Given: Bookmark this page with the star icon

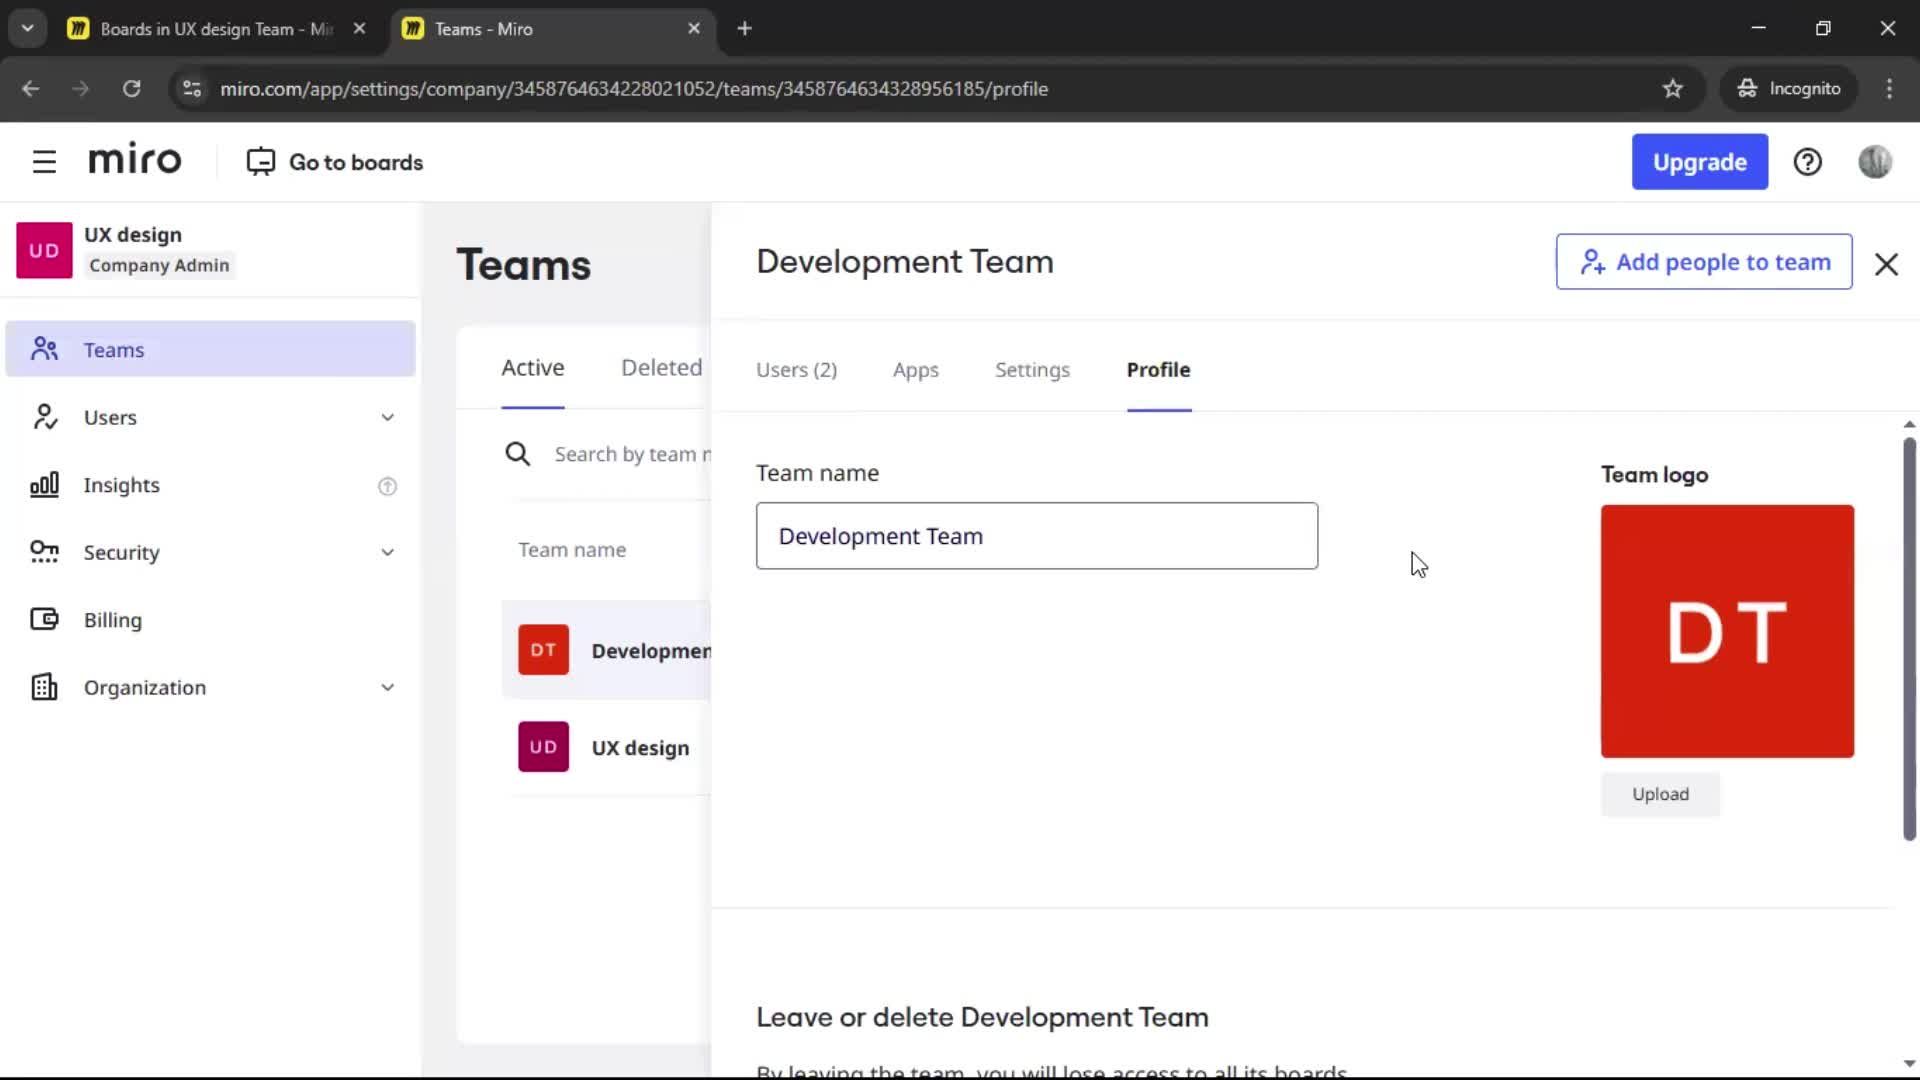Looking at the screenshot, I should point(1672,89).
